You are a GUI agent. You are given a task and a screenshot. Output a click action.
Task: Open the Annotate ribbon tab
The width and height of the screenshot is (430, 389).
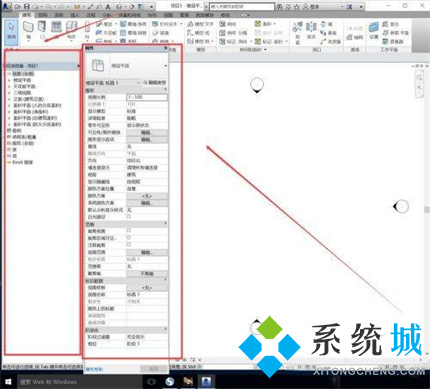[x=91, y=15]
